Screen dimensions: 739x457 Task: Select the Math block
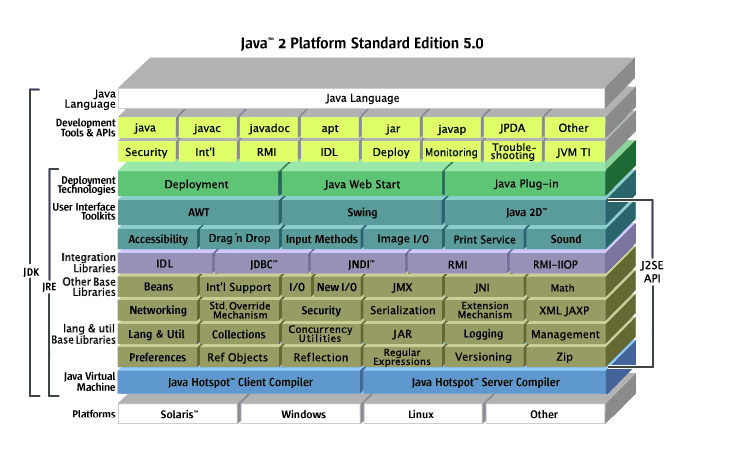point(566,287)
